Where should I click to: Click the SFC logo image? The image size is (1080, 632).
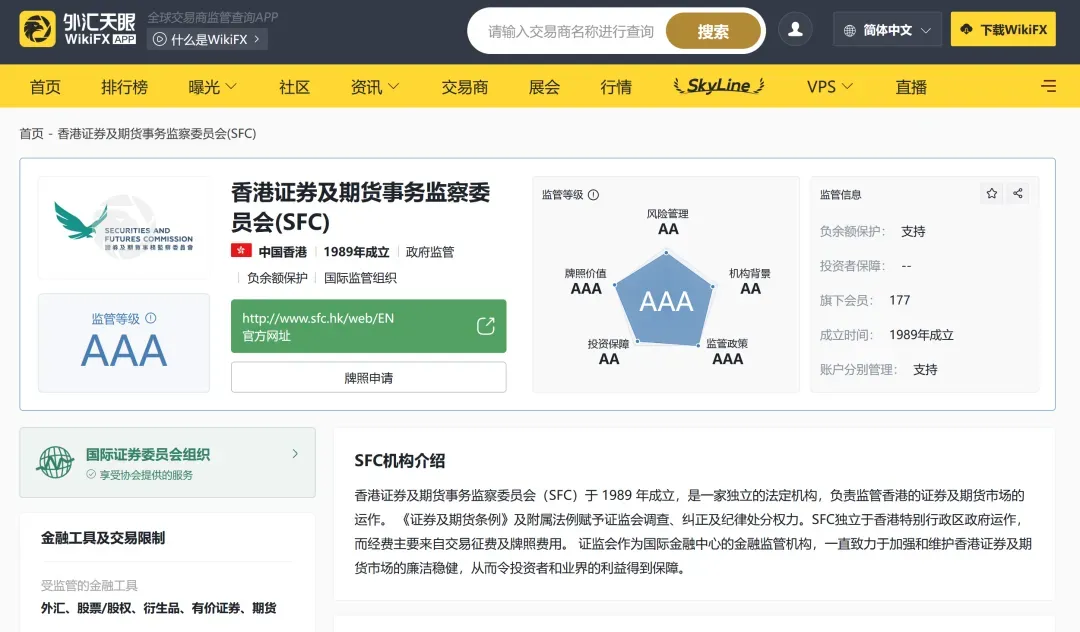point(124,227)
